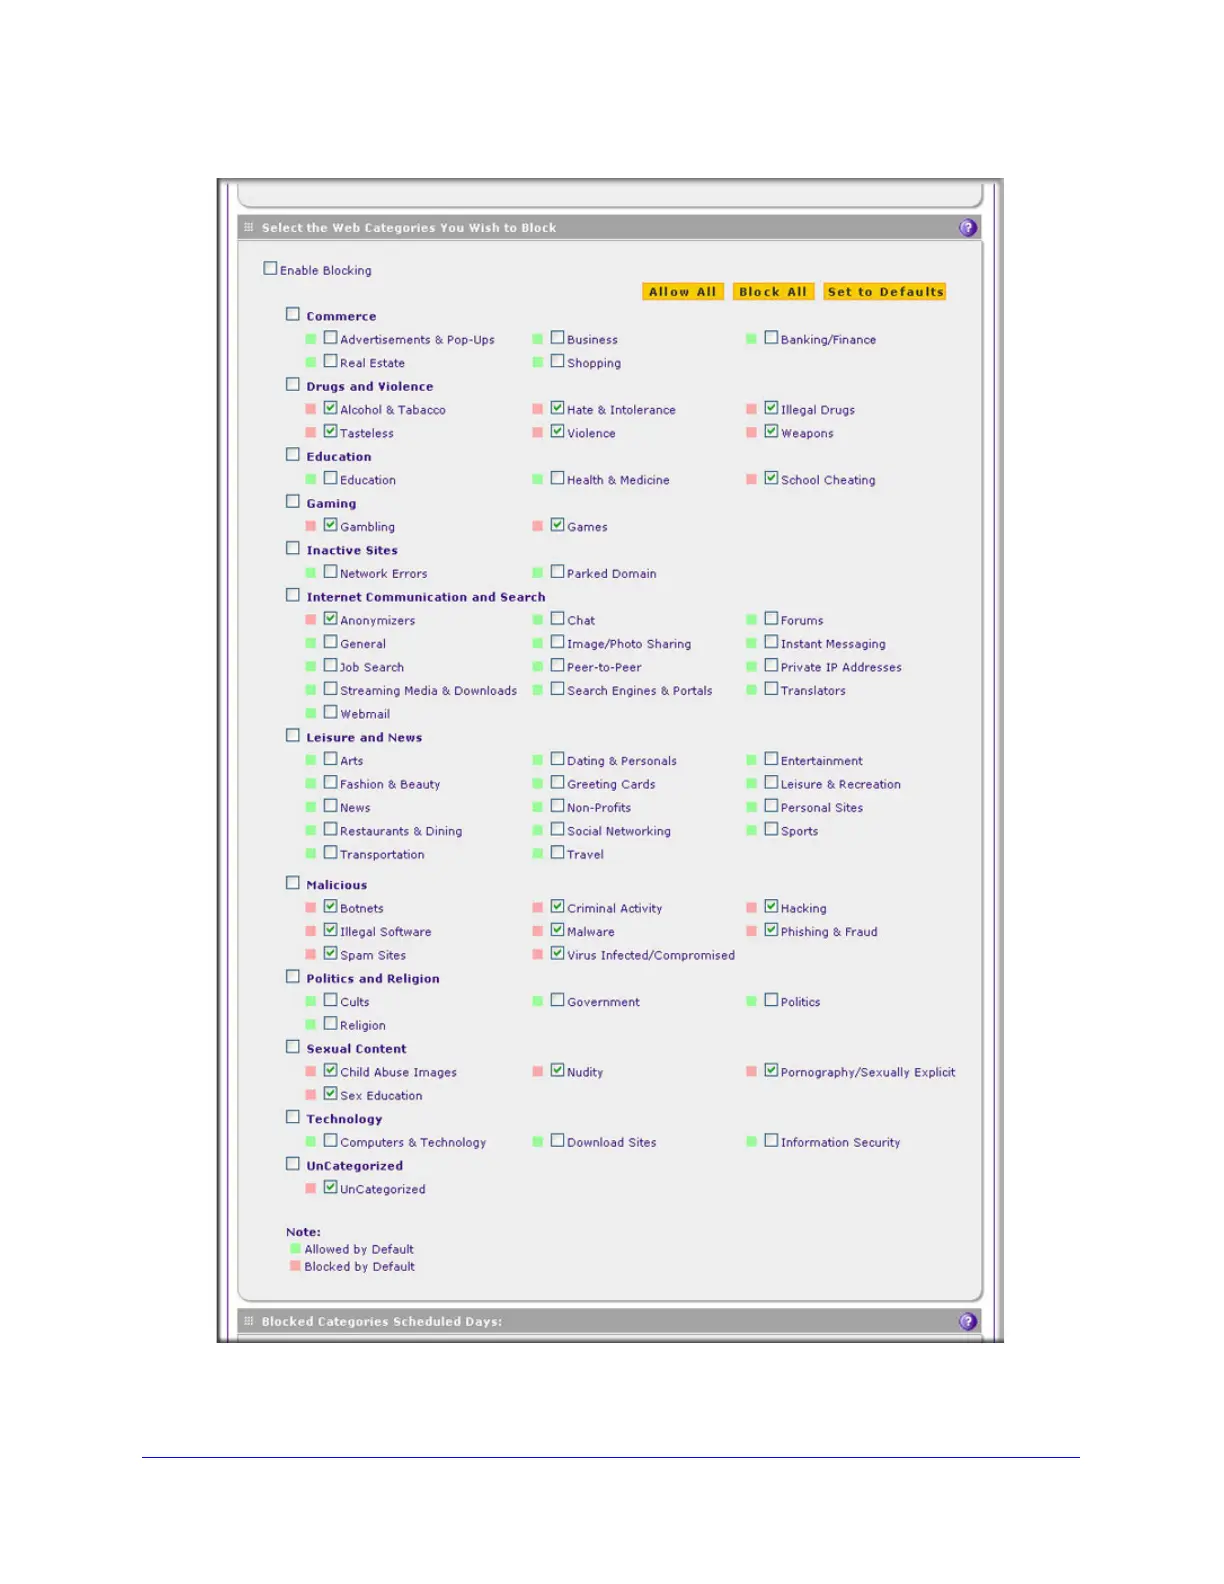Check the Parked Domain checkbox

(x=558, y=572)
